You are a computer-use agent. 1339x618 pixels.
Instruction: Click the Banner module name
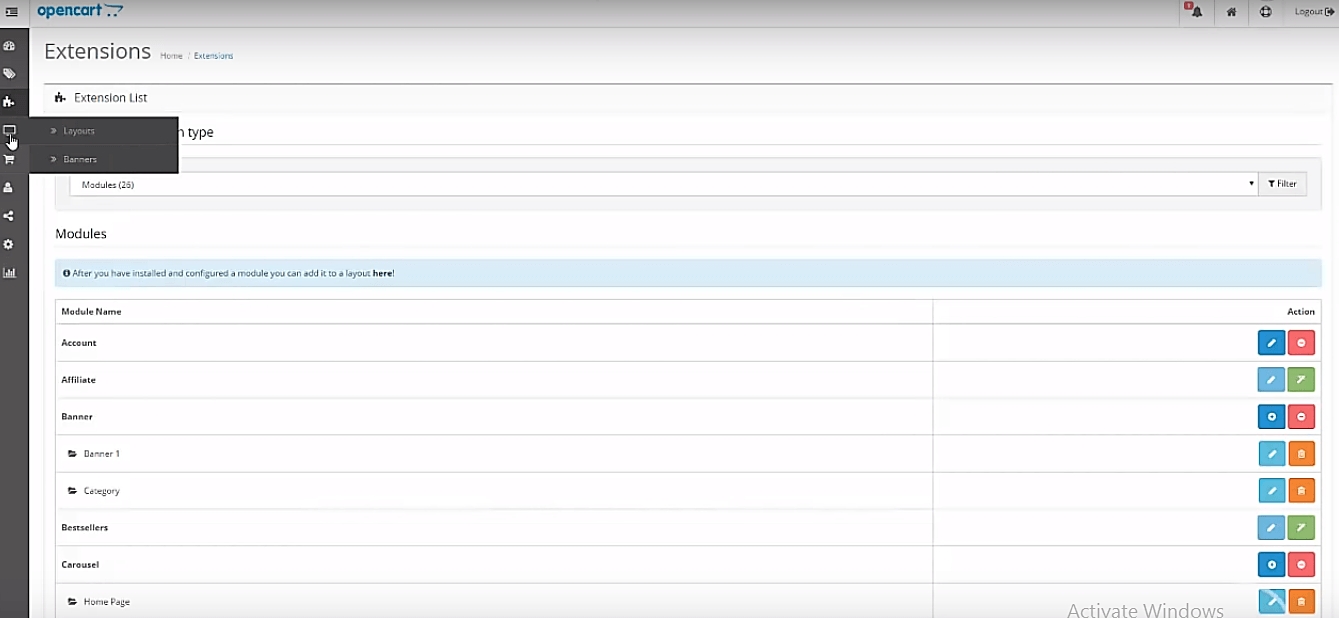(77, 416)
